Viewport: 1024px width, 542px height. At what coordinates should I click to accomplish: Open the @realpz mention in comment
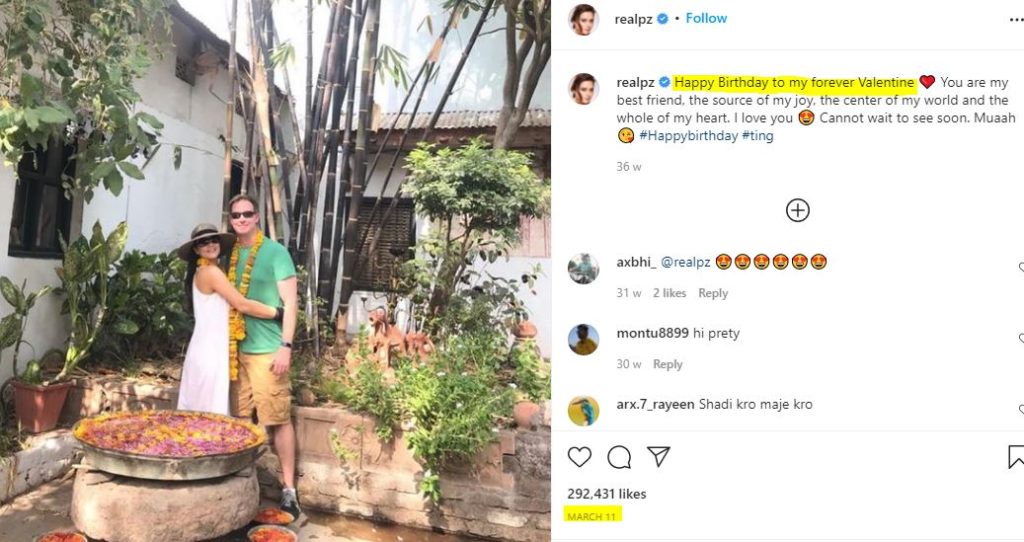pyautogui.click(x=686, y=263)
